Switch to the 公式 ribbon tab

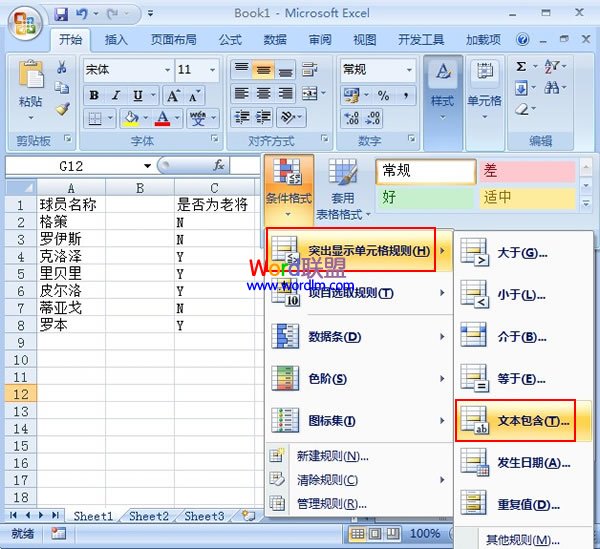tap(230, 39)
